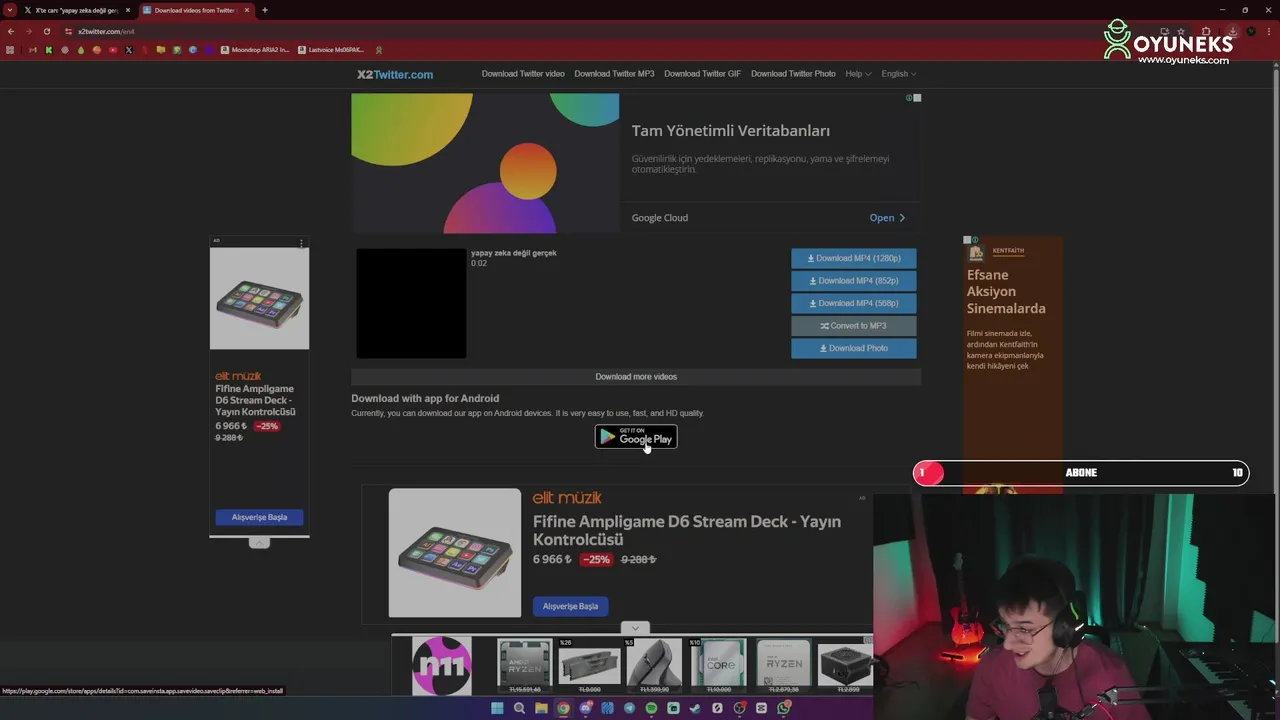Click the Tam Yönetimli Veritabanları ad headline
Viewport: 1280px width, 720px height.
731,131
